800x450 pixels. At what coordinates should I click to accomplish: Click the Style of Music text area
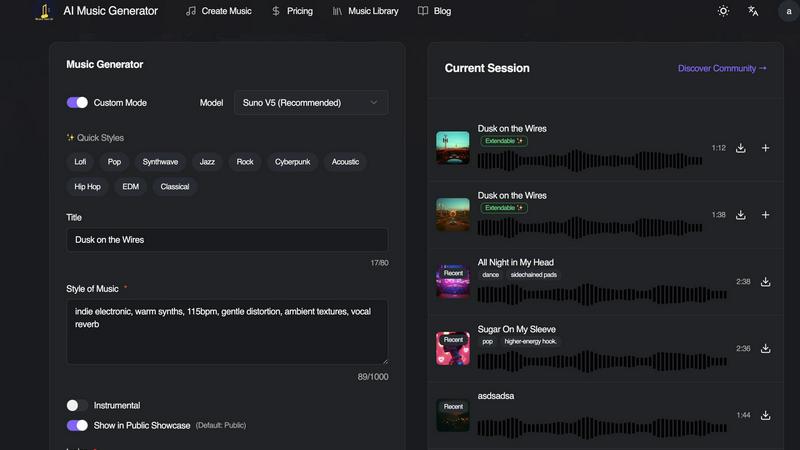click(x=227, y=332)
